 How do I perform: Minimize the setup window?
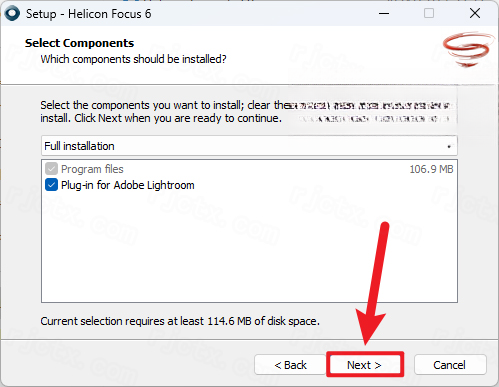[x=384, y=14]
